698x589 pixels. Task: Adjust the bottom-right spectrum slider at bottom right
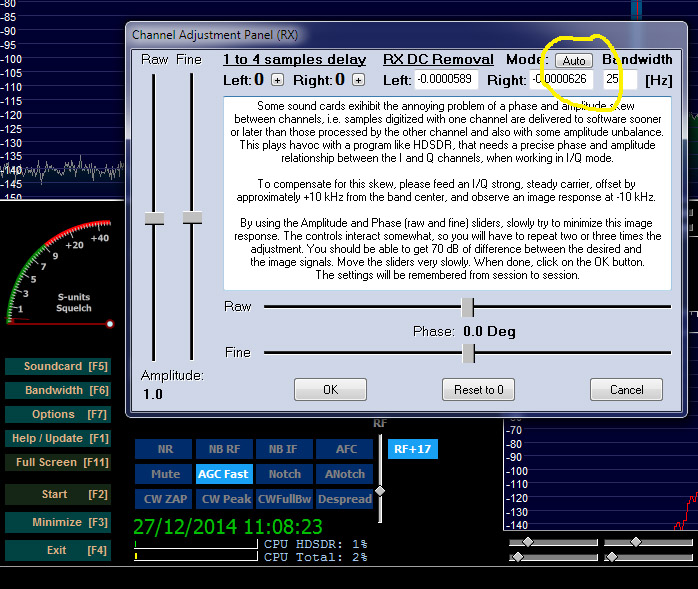(x=613, y=557)
